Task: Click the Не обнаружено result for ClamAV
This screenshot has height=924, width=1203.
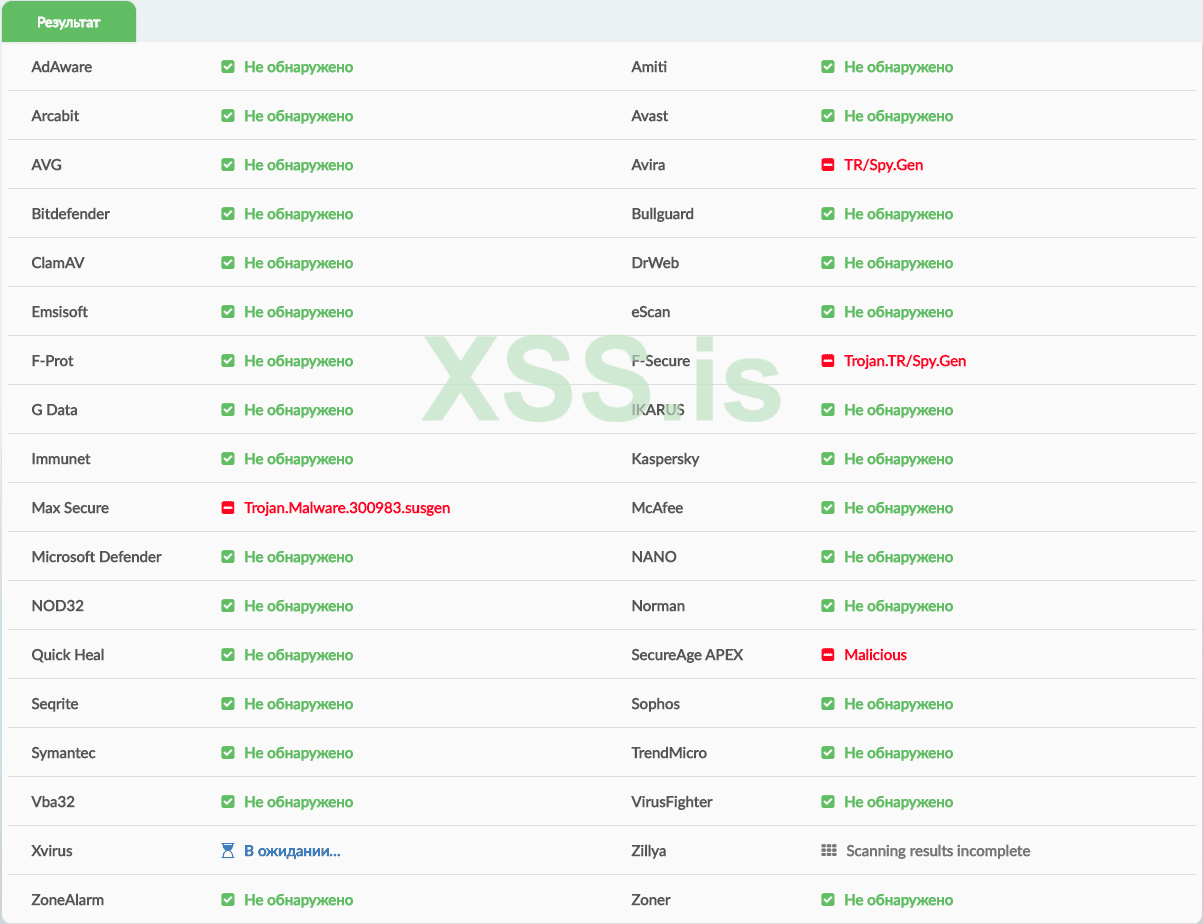Action: [x=298, y=263]
